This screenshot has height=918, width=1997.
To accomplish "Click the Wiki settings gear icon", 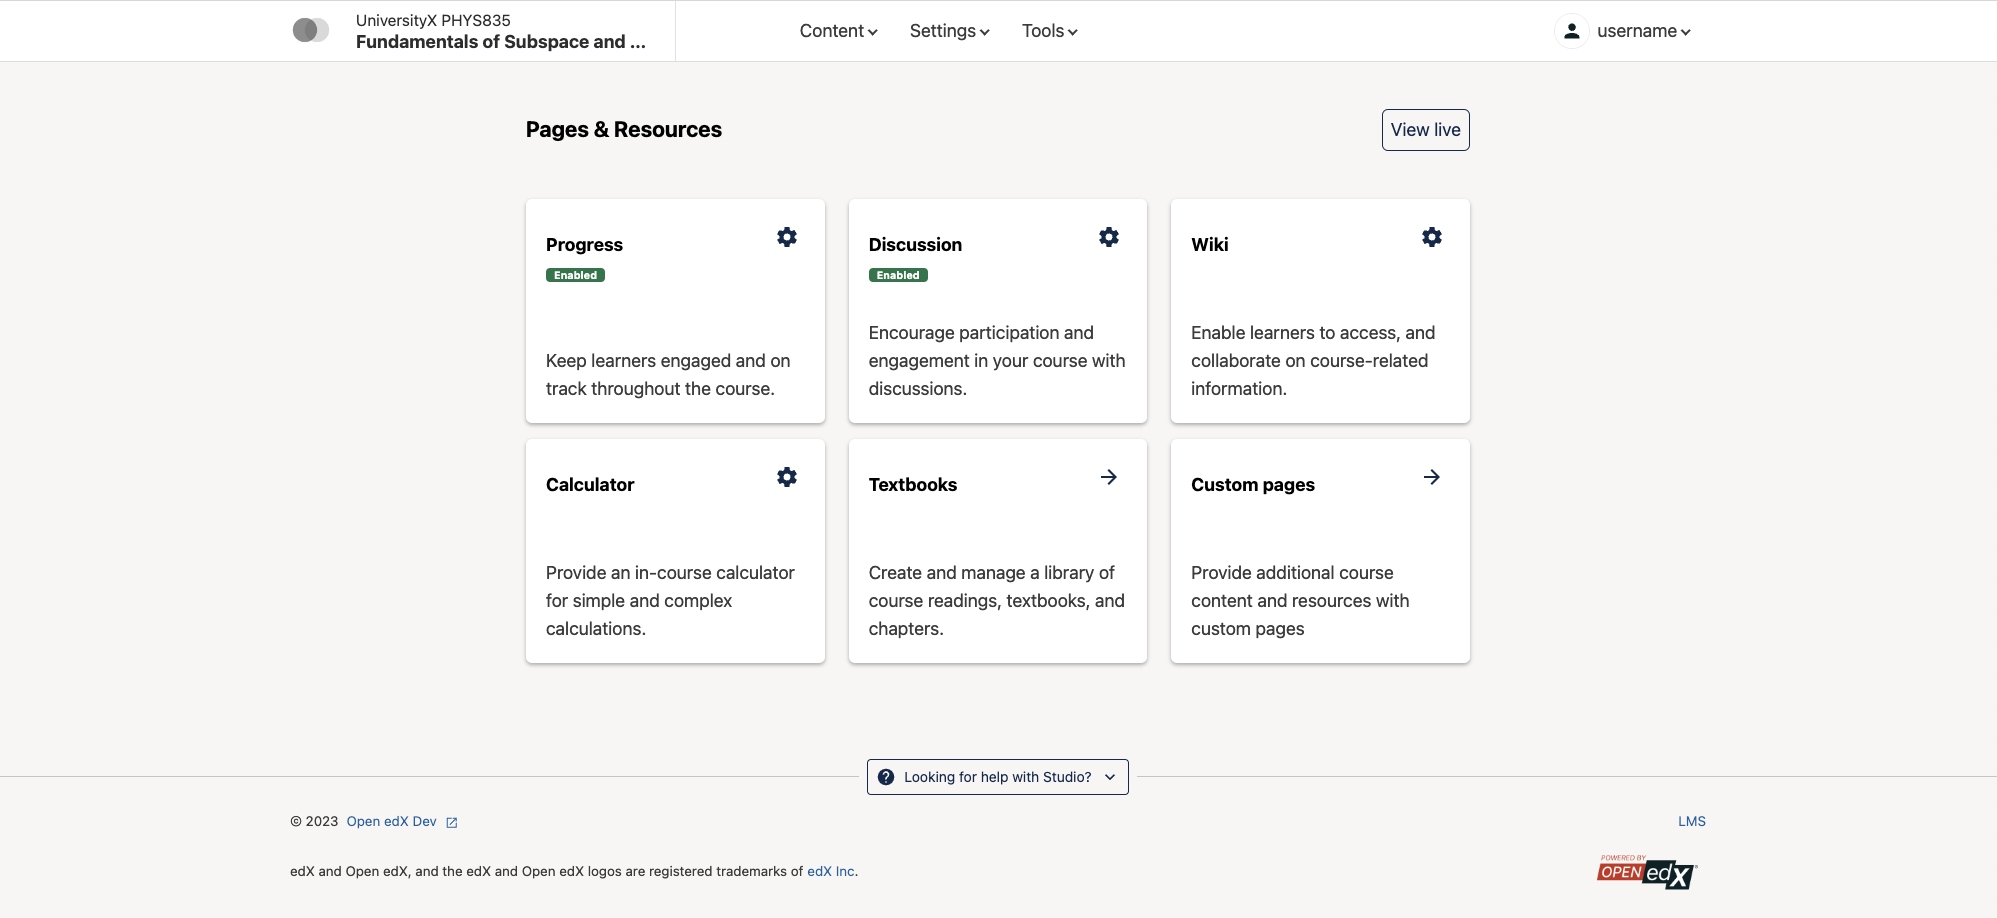I will tap(1432, 237).
